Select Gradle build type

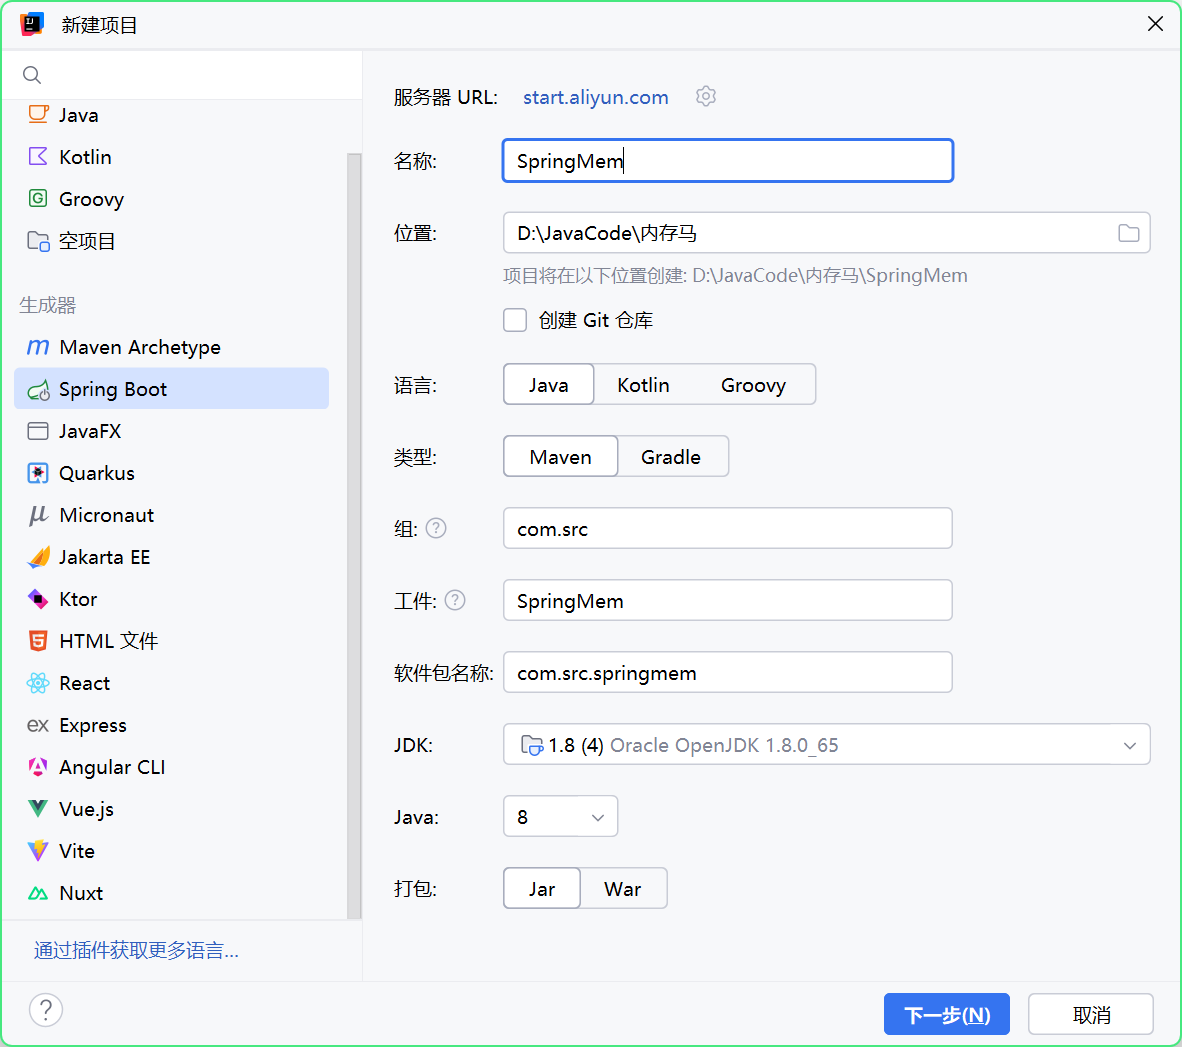tap(671, 456)
